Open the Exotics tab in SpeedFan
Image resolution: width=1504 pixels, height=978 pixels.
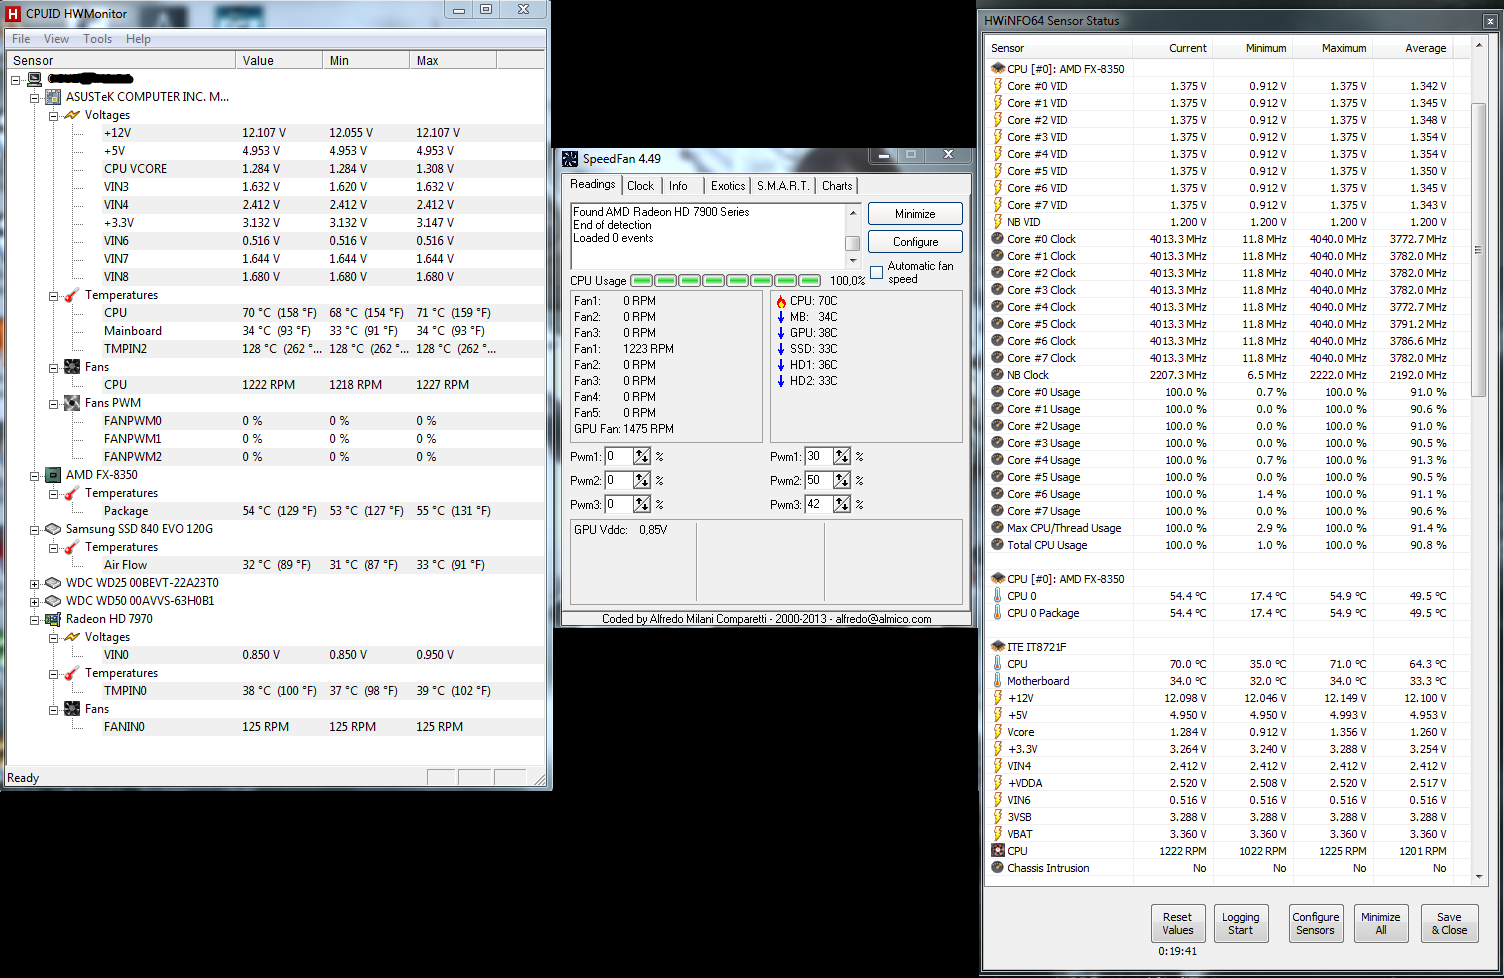pos(728,186)
